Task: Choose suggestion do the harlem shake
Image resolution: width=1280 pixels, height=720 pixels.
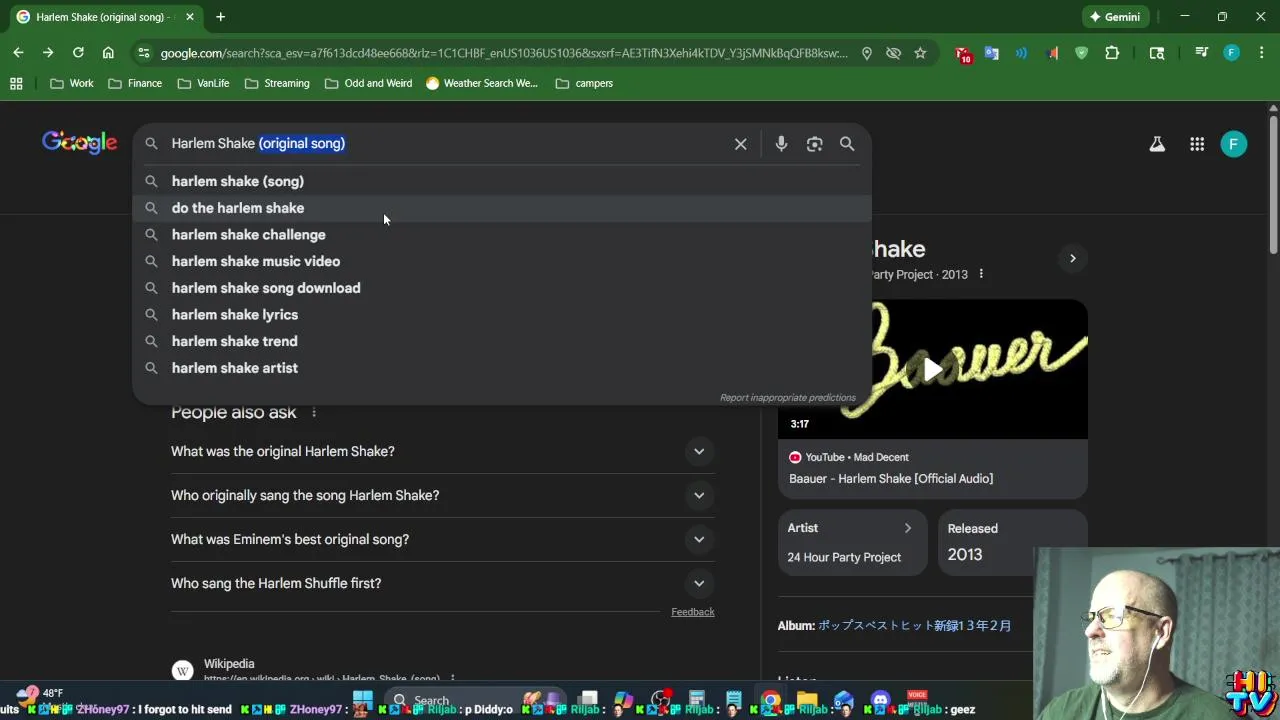Action: pyautogui.click(x=502, y=208)
